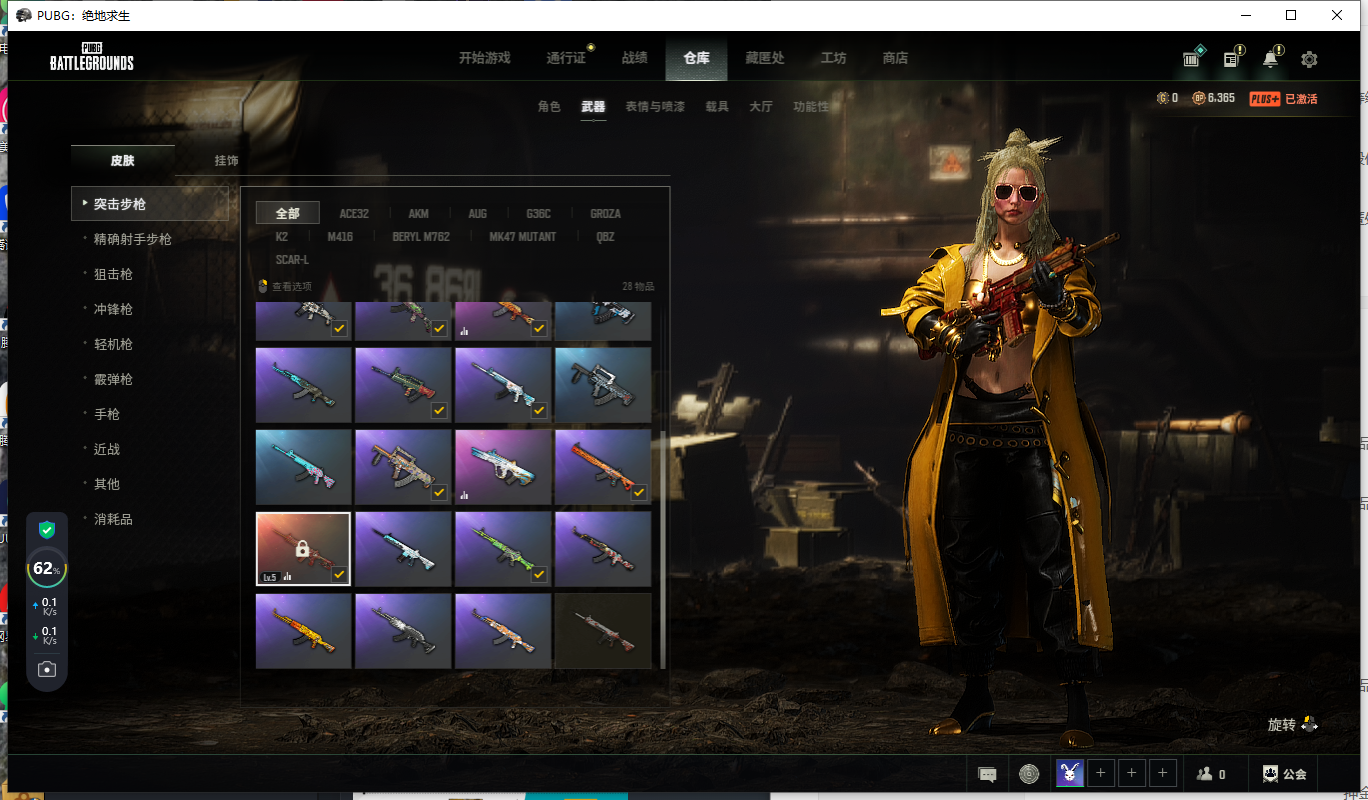Add teammate in the slot beside the rabbit avatar
The image size is (1368, 800).
(1101, 773)
